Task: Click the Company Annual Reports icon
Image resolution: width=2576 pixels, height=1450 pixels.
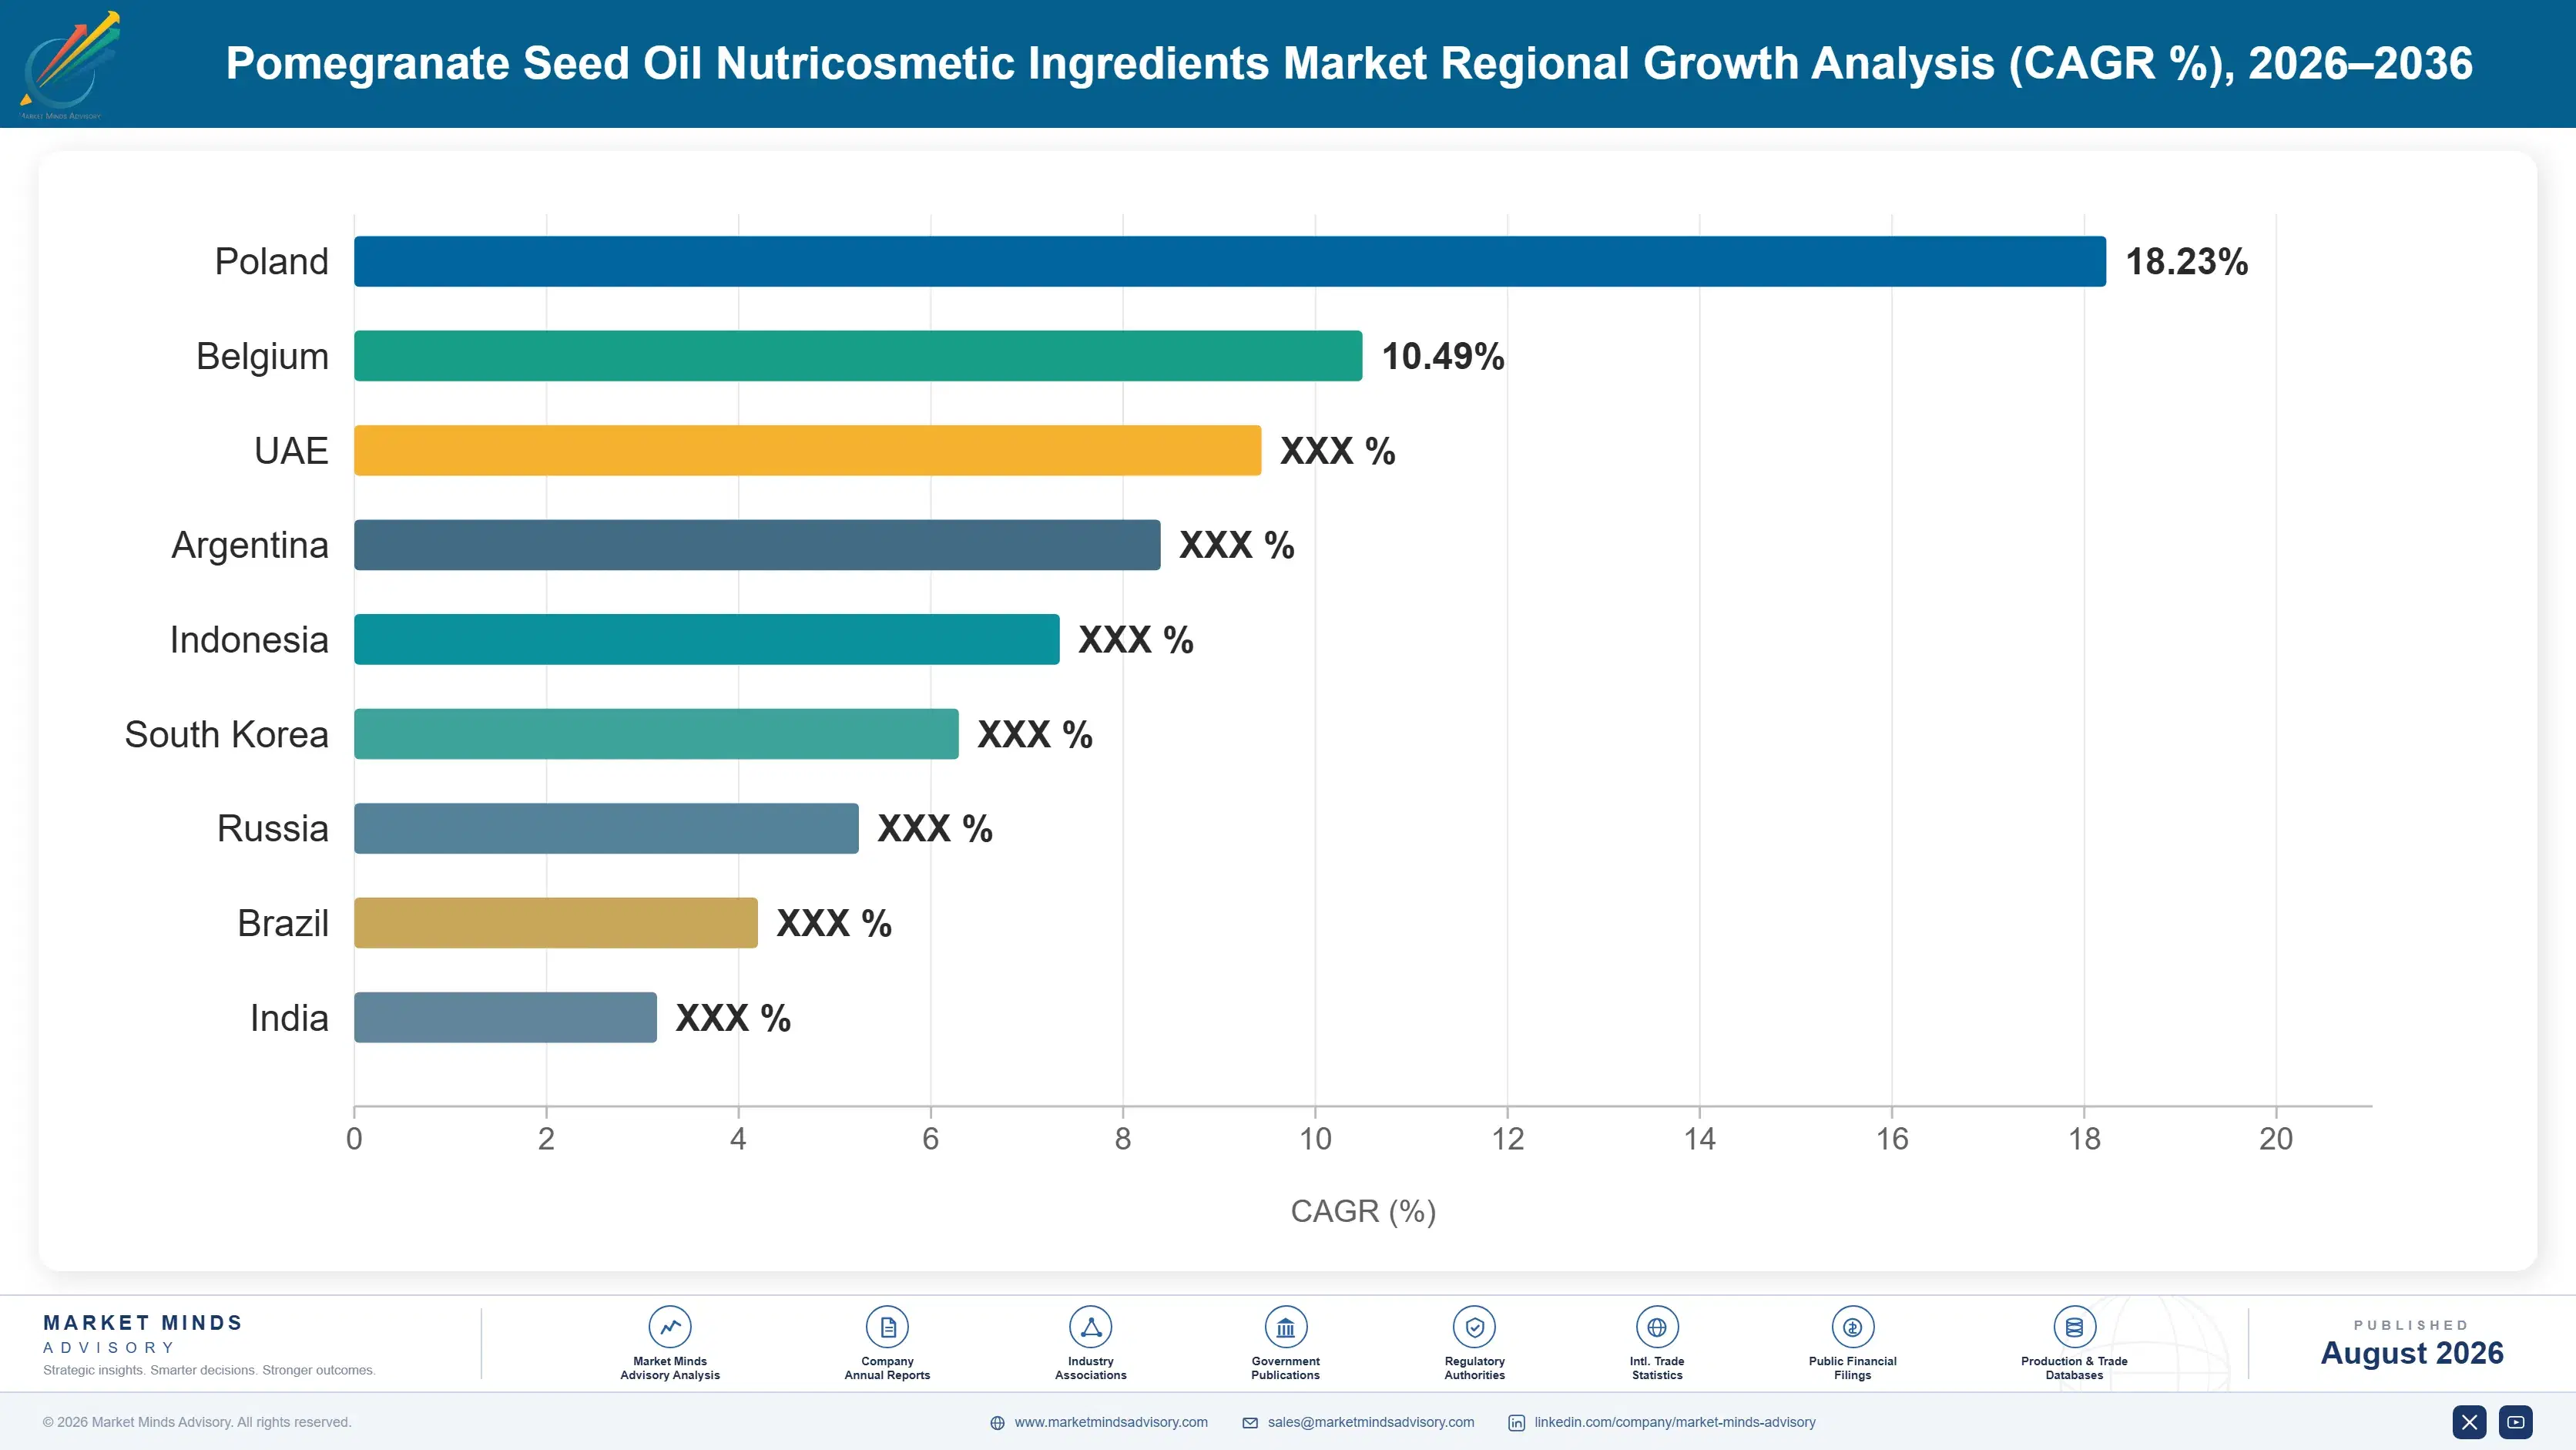Action: click(887, 1327)
